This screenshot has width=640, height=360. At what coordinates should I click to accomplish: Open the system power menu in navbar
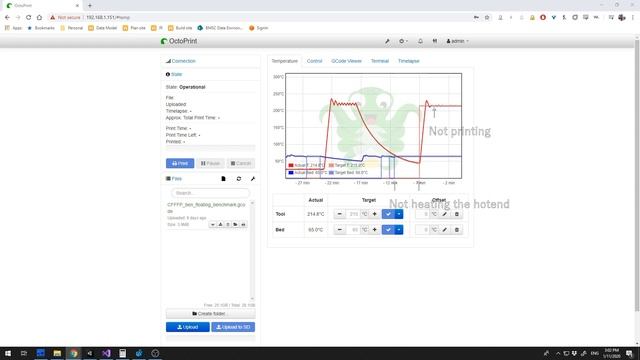click(x=403, y=41)
